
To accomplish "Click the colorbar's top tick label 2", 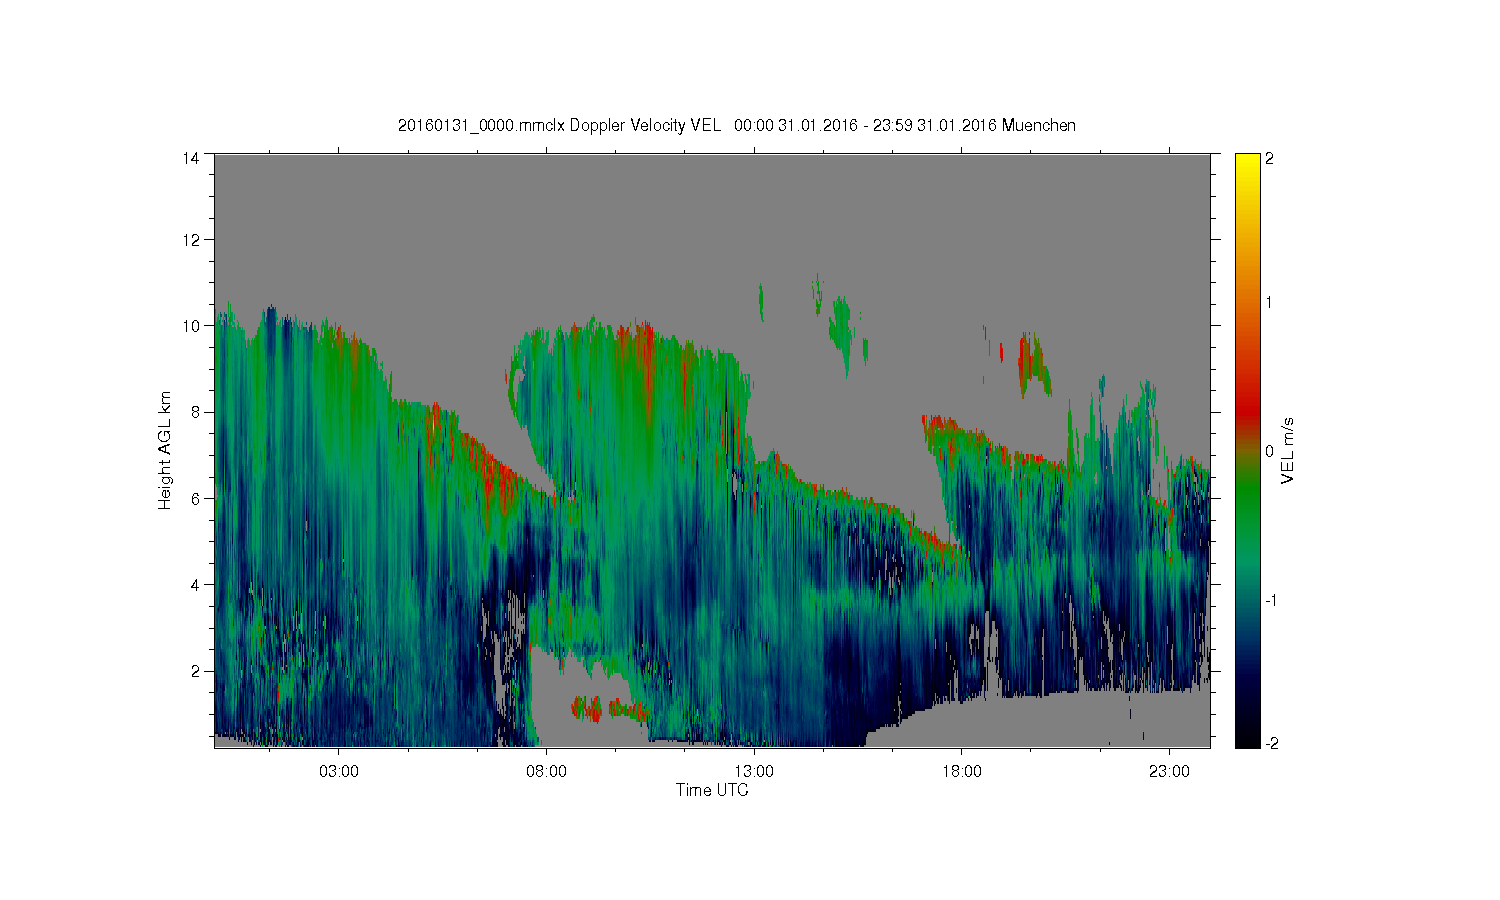I will tap(1269, 159).
